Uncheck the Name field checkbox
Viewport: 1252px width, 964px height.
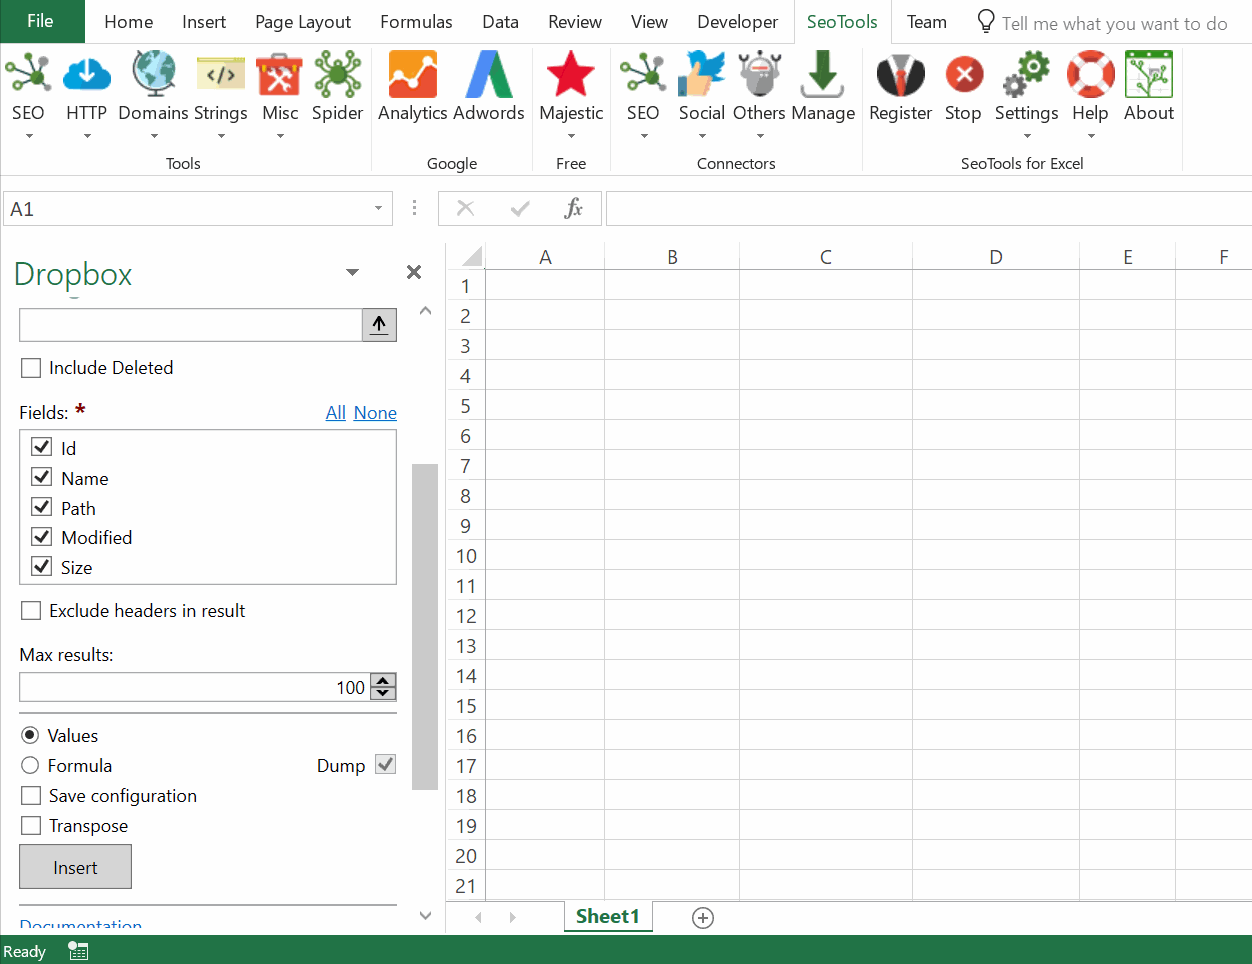(x=42, y=477)
